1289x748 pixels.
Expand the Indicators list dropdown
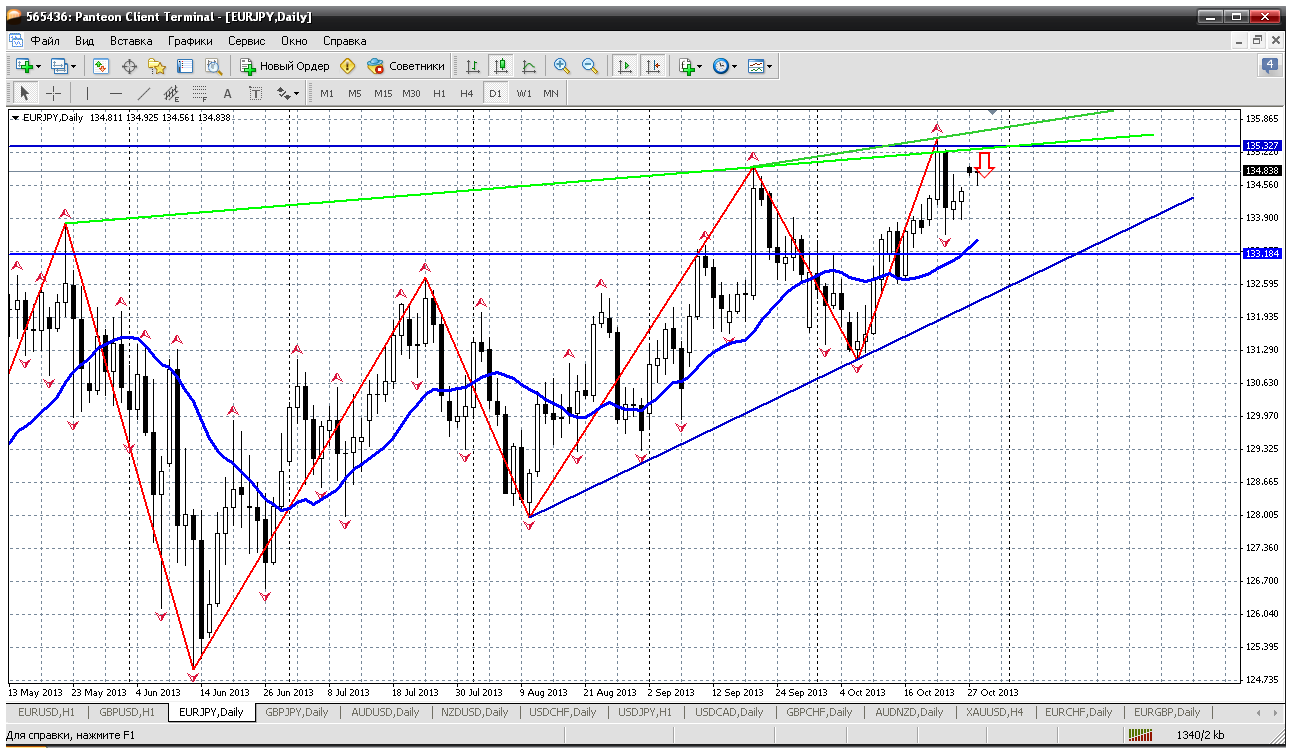pyautogui.click(x=699, y=67)
